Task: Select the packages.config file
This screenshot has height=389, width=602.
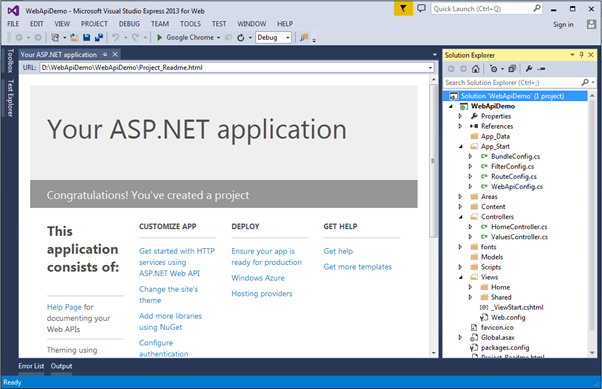Action: (505, 348)
